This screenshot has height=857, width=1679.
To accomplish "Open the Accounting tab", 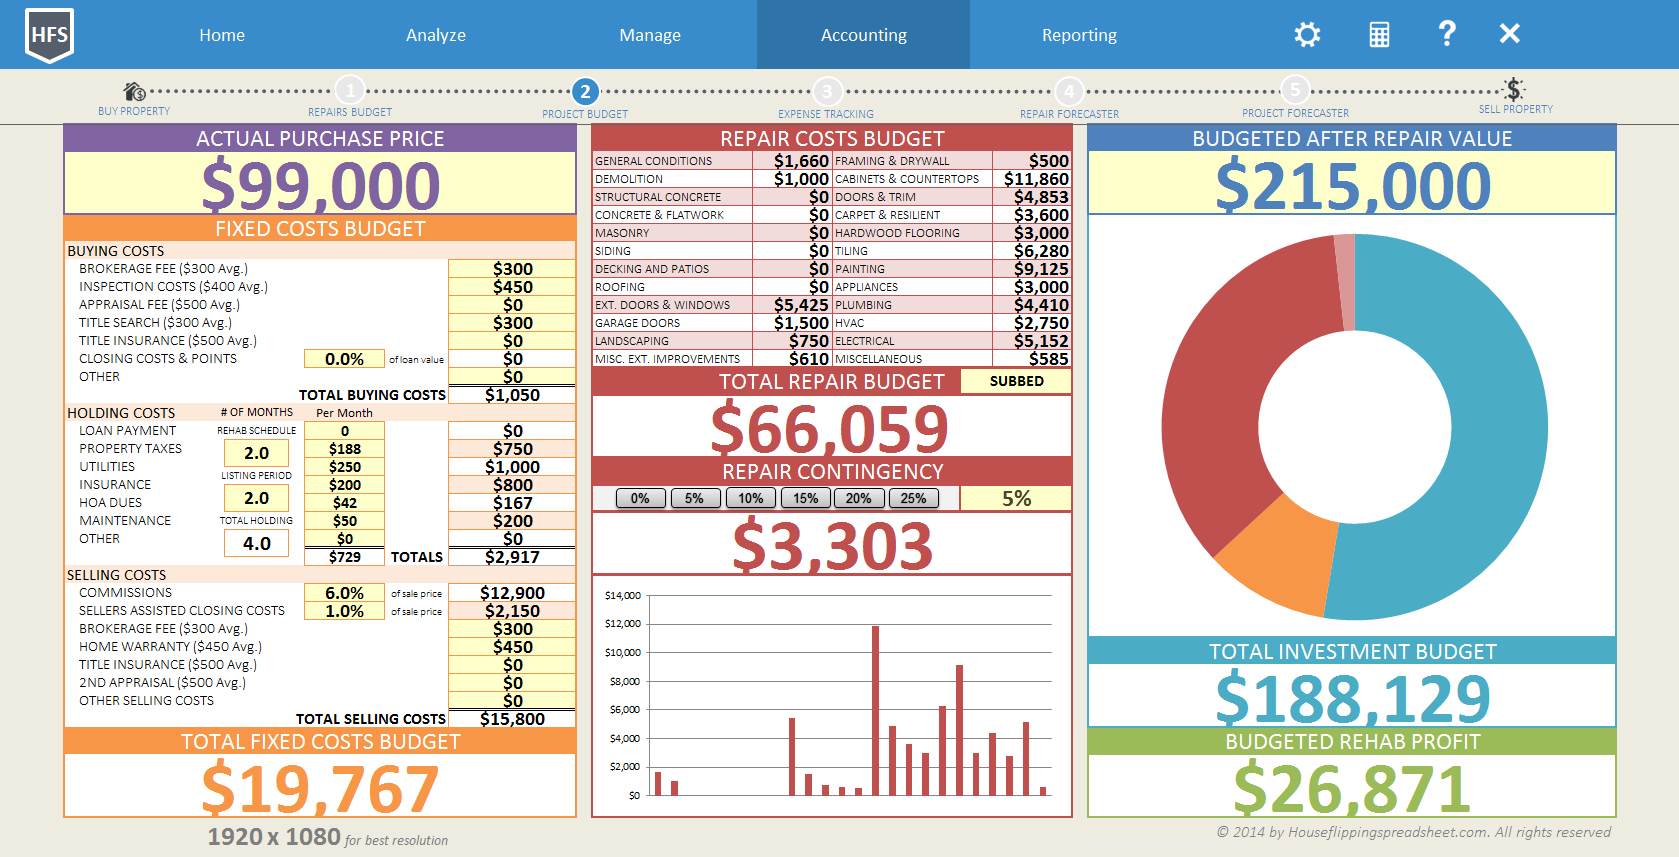I will [863, 35].
